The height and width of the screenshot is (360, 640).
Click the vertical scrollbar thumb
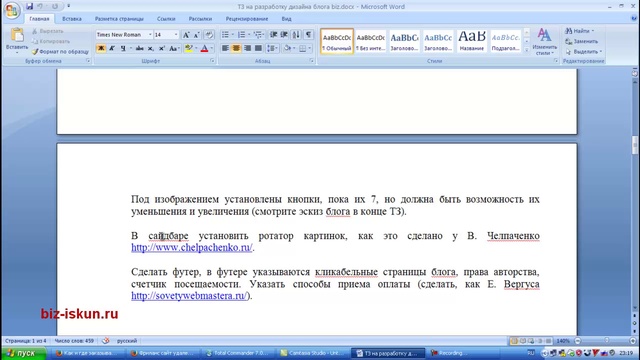point(635,145)
